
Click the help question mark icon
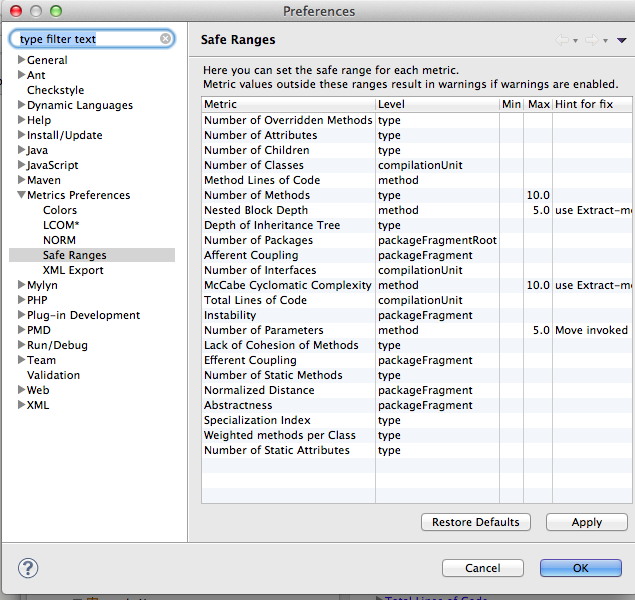pyautogui.click(x=28, y=568)
